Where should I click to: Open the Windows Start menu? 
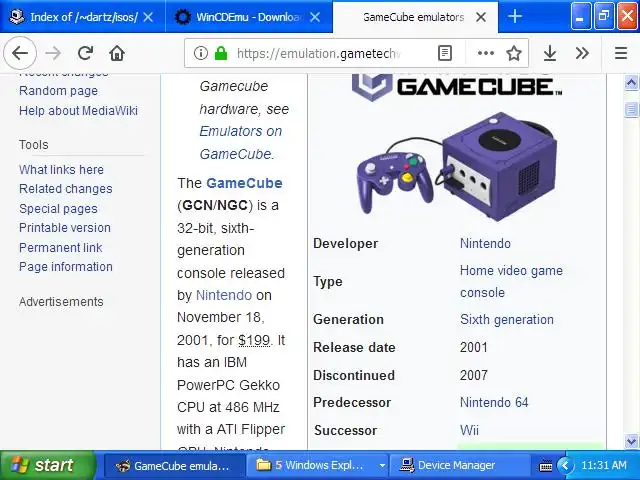(47, 465)
